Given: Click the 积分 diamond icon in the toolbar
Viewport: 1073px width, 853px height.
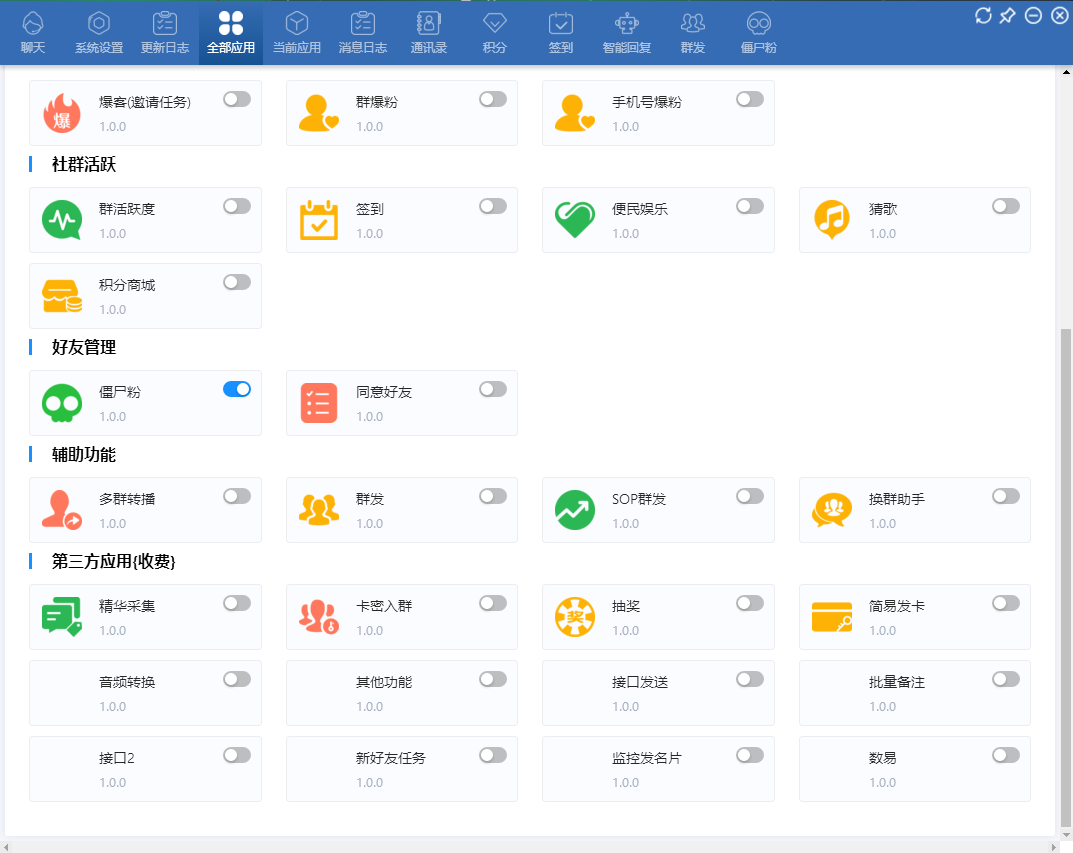Looking at the screenshot, I should tap(494, 24).
